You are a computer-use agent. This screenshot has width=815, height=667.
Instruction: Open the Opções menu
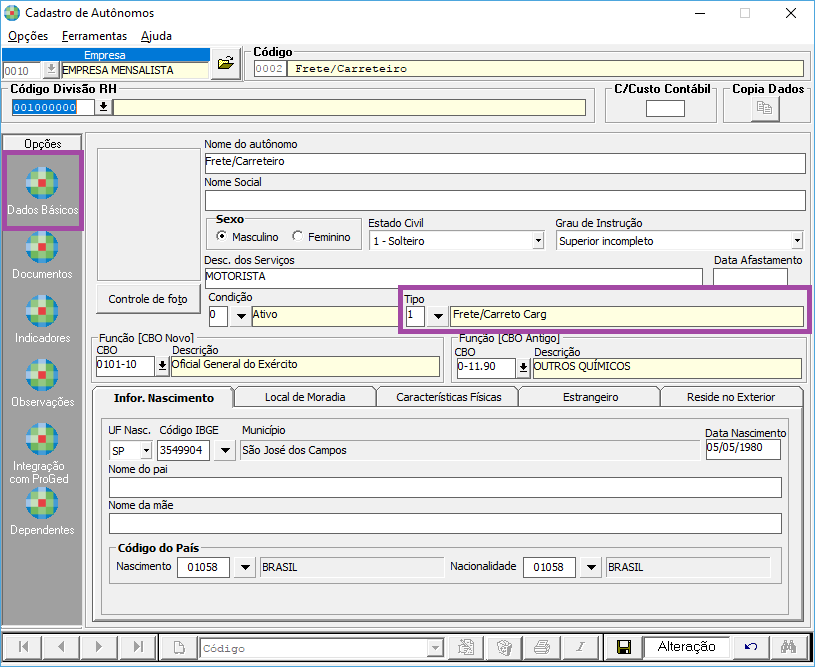[28, 36]
